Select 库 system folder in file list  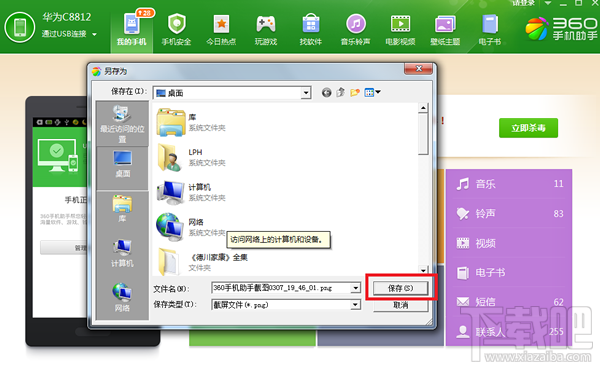pos(191,122)
